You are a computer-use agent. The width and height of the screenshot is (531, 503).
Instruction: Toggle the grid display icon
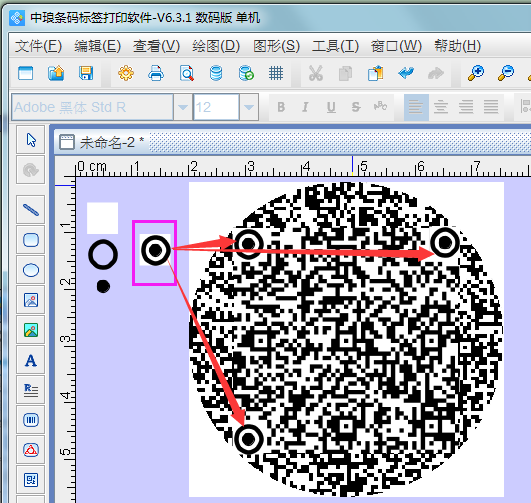coord(276,73)
